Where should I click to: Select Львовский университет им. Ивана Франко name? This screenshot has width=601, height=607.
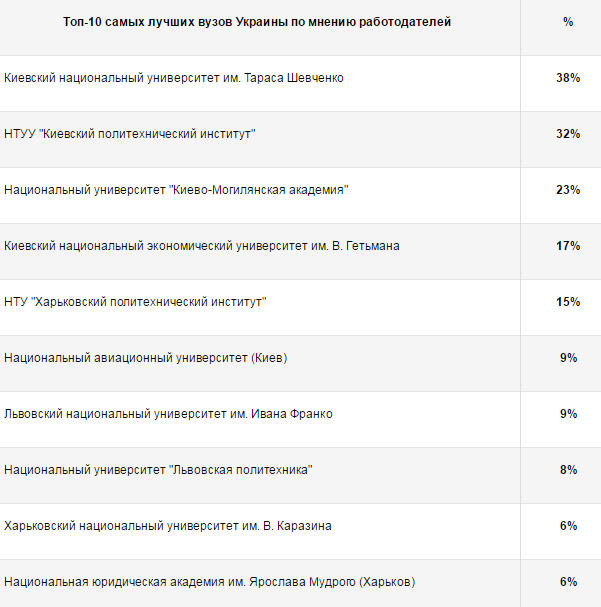click(168, 414)
